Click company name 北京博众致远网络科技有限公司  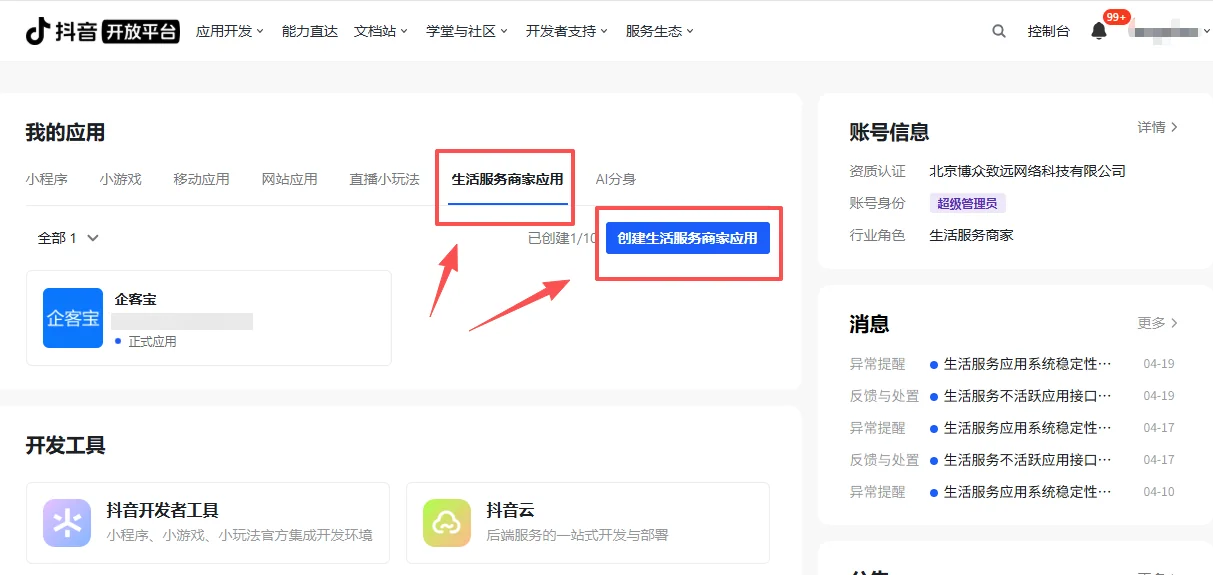pos(1028,171)
